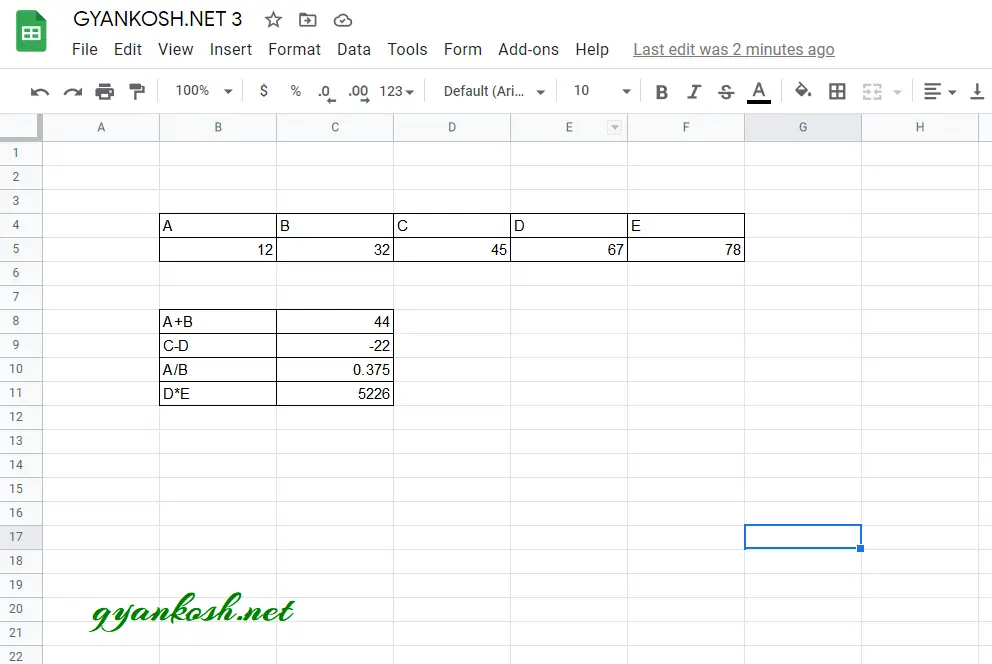This screenshot has height=664, width=992.
Task: Open the fill color picker
Action: coord(803,90)
